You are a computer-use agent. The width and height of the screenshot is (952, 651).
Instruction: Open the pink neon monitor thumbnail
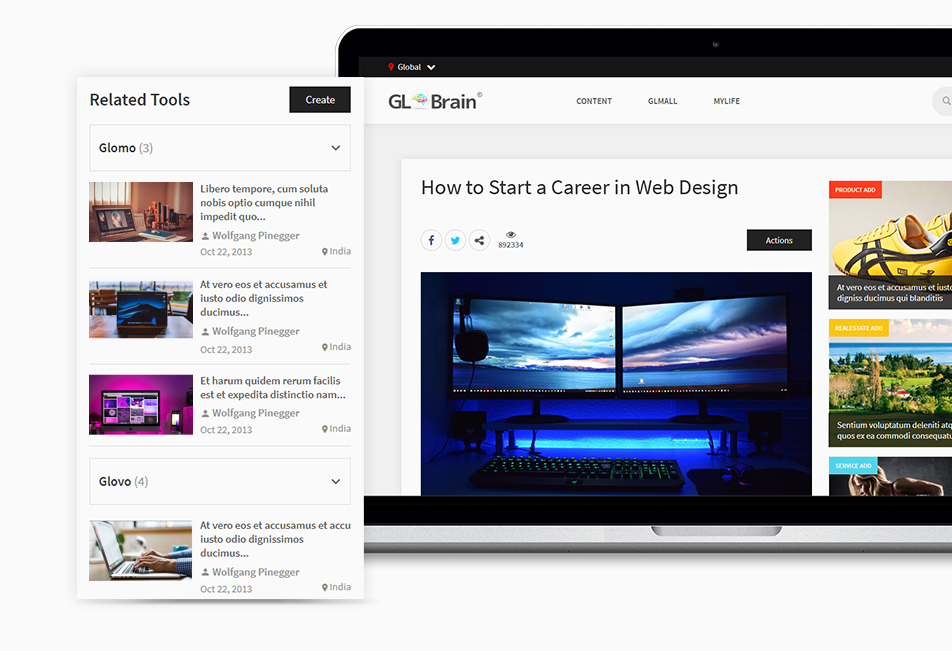(141, 404)
